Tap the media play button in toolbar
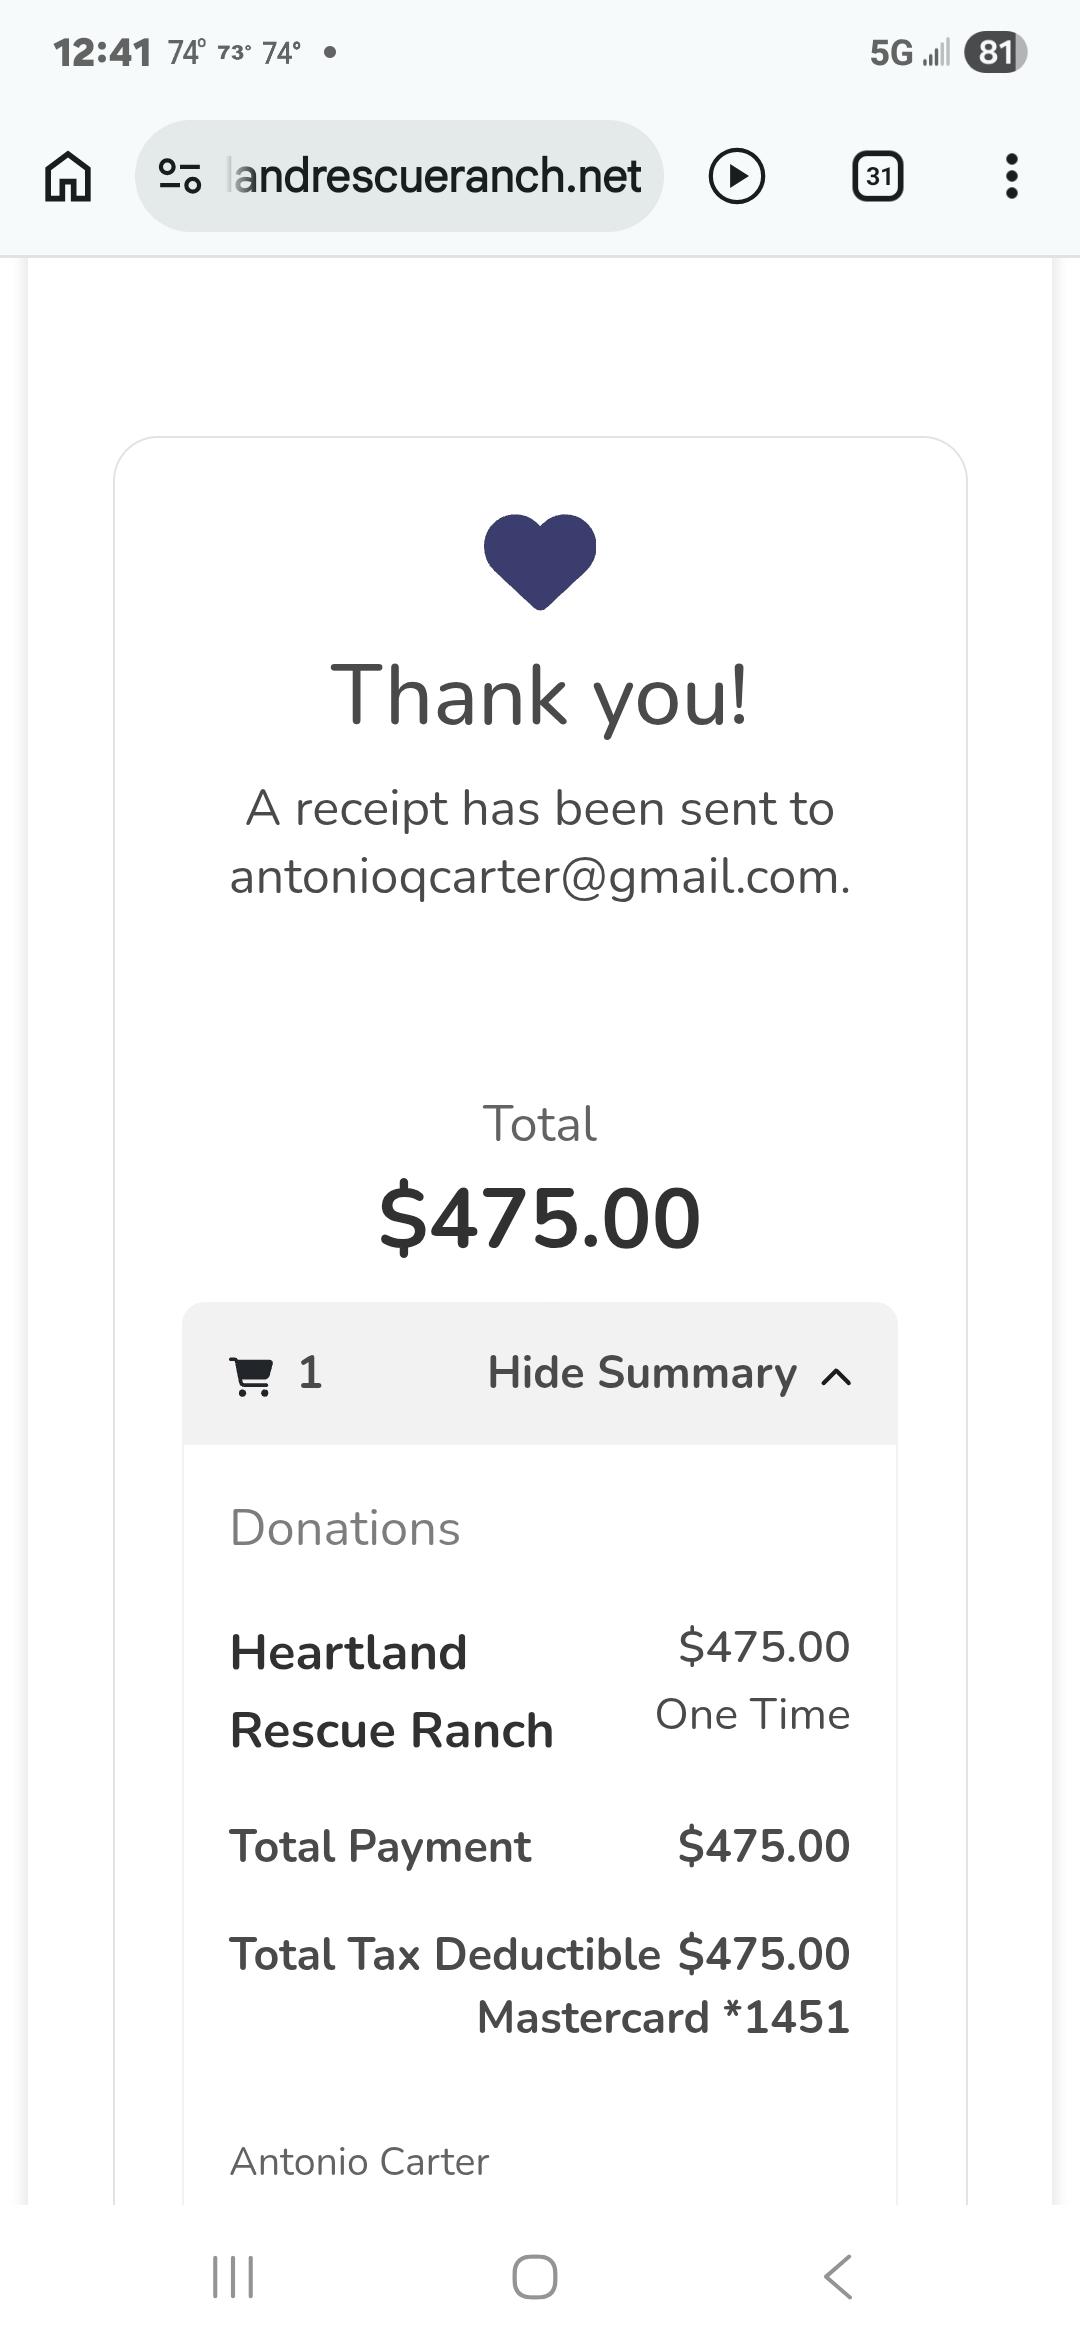Screen dimensions: 1080x2340 [x=737, y=176]
